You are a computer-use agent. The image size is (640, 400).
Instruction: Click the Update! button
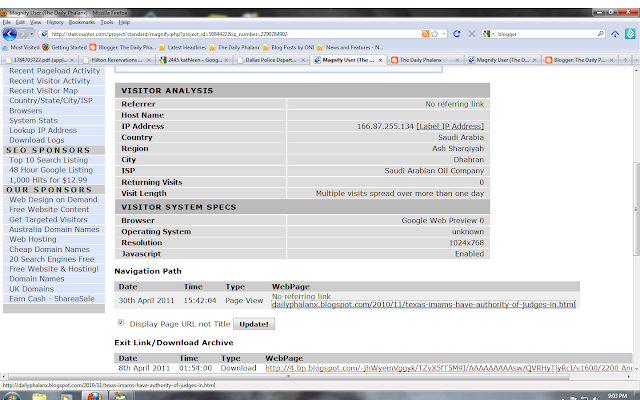point(254,324)
